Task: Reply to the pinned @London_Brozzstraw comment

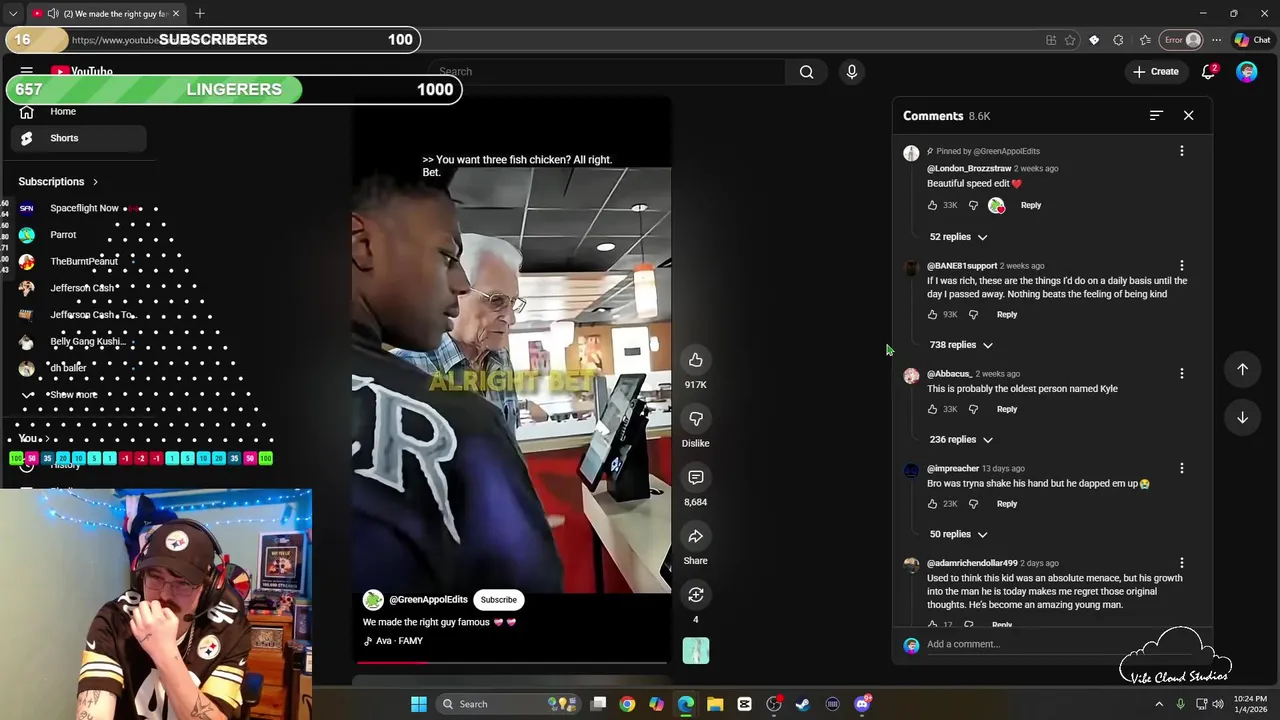Action: [1030, 205]
